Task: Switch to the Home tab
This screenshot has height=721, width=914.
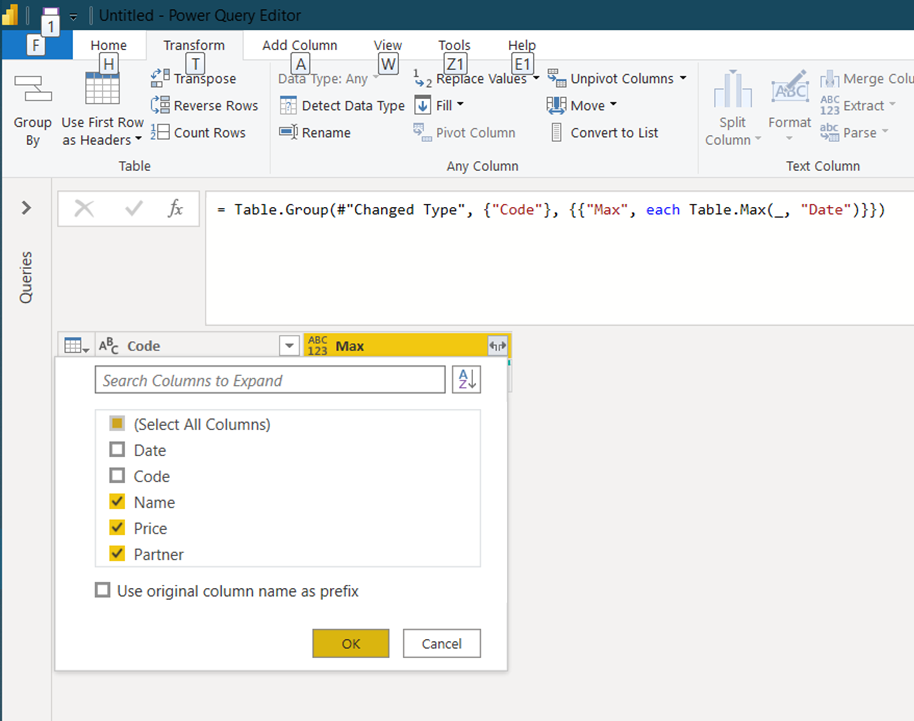Action: click(x=108, y=45)
